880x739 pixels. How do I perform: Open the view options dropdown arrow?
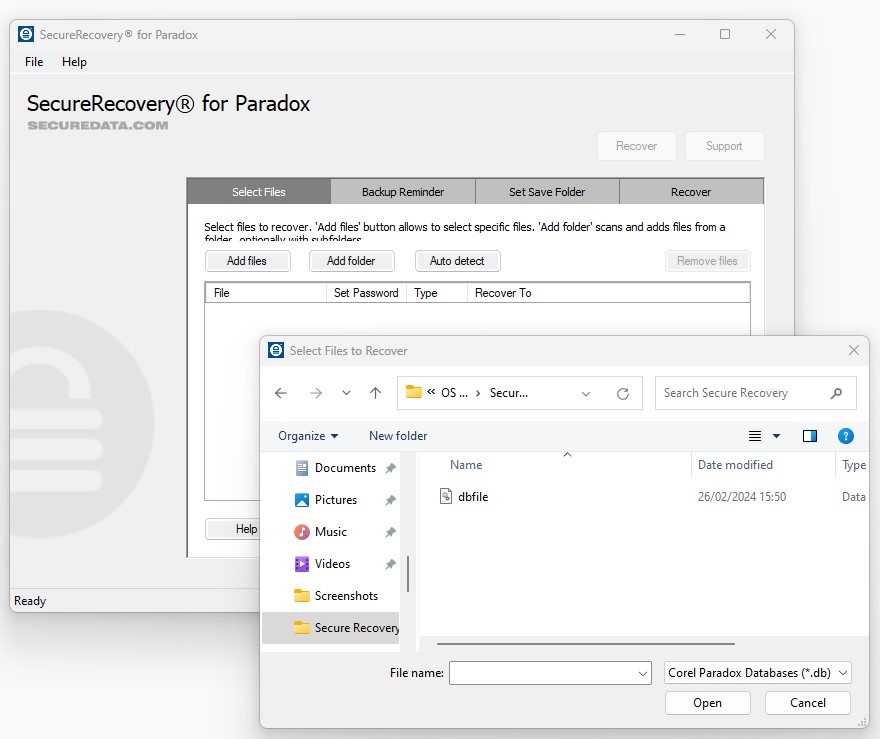coord(776,436)
